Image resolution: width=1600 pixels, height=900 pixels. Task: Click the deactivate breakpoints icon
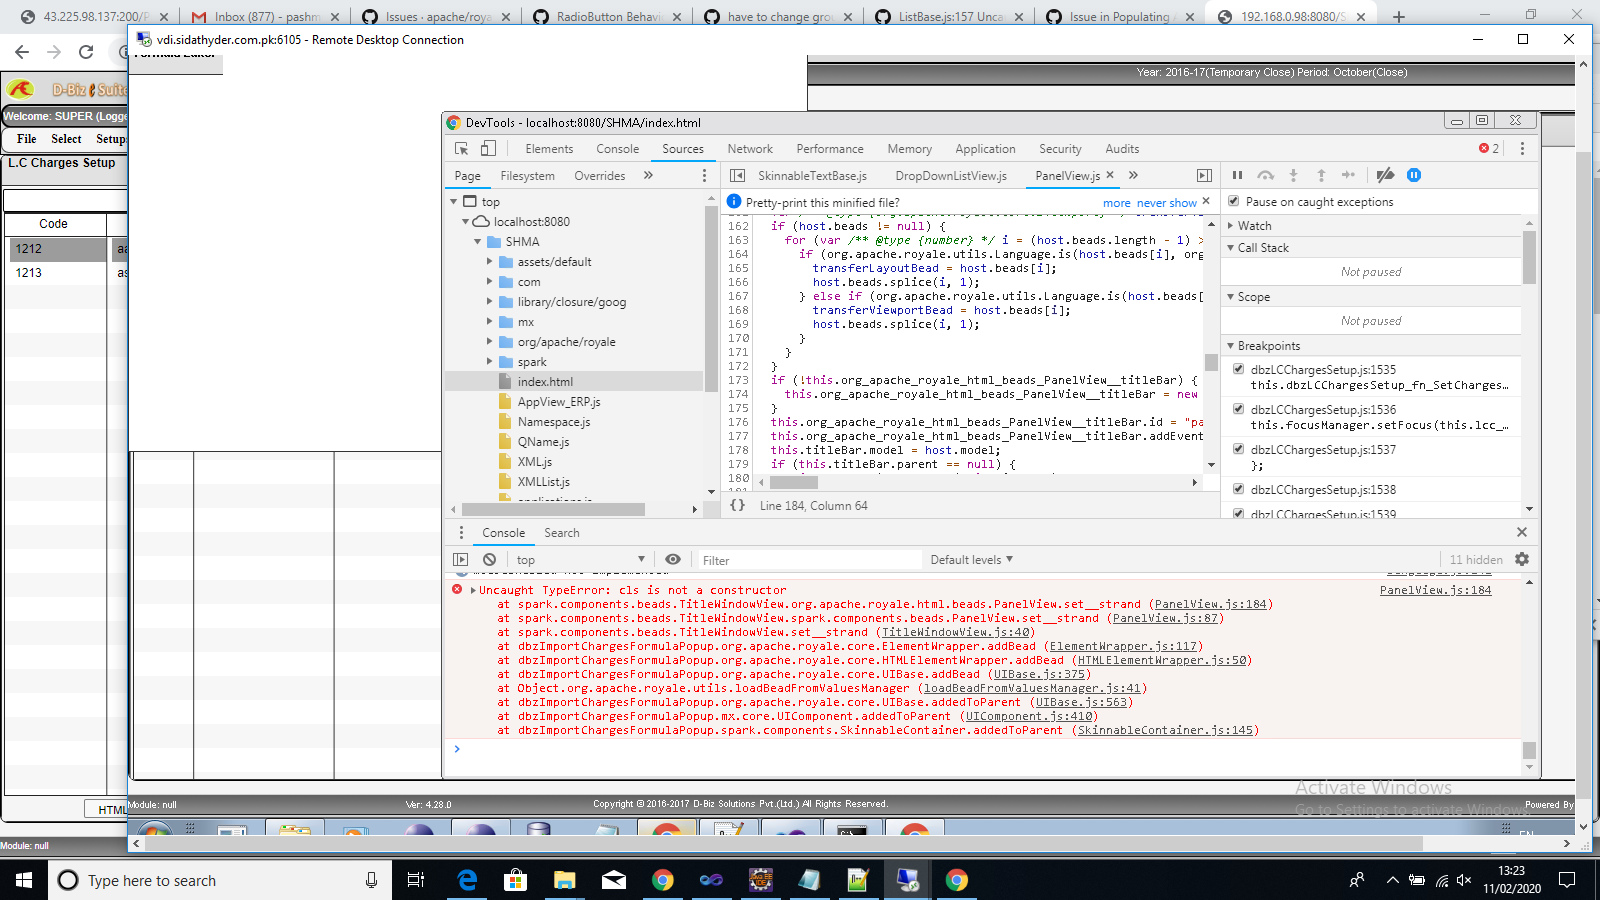click(x=1385, y=175)
